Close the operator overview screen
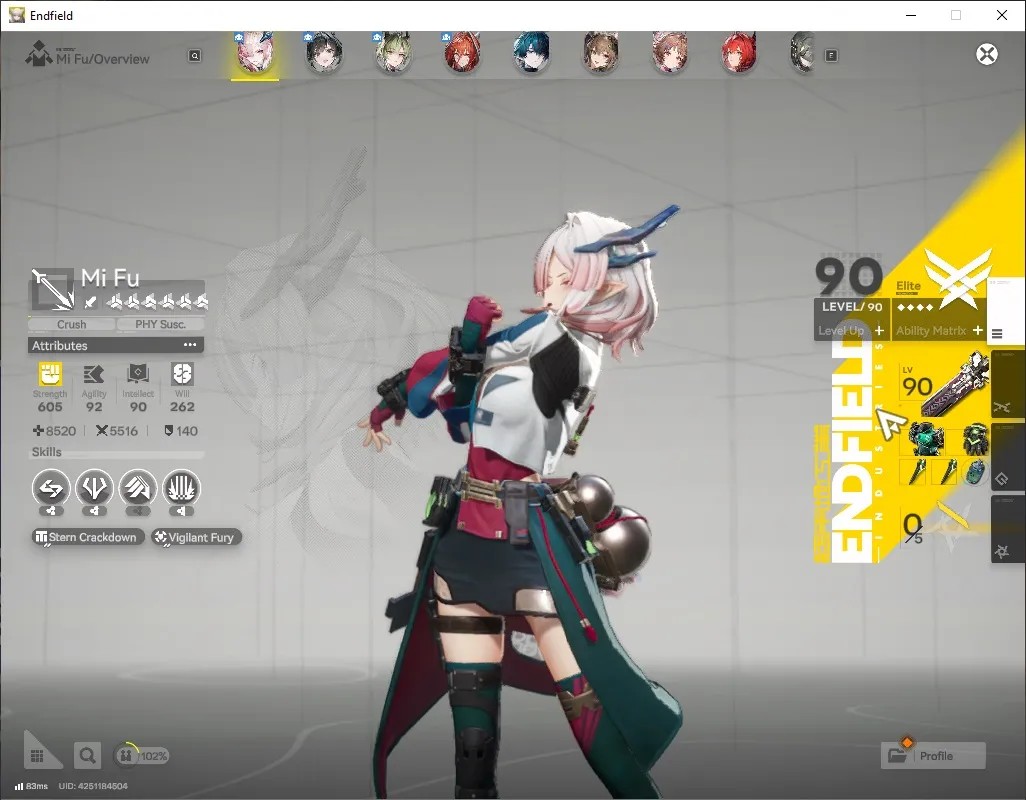This screenshot has width=1026, height=800. [987, 54]
